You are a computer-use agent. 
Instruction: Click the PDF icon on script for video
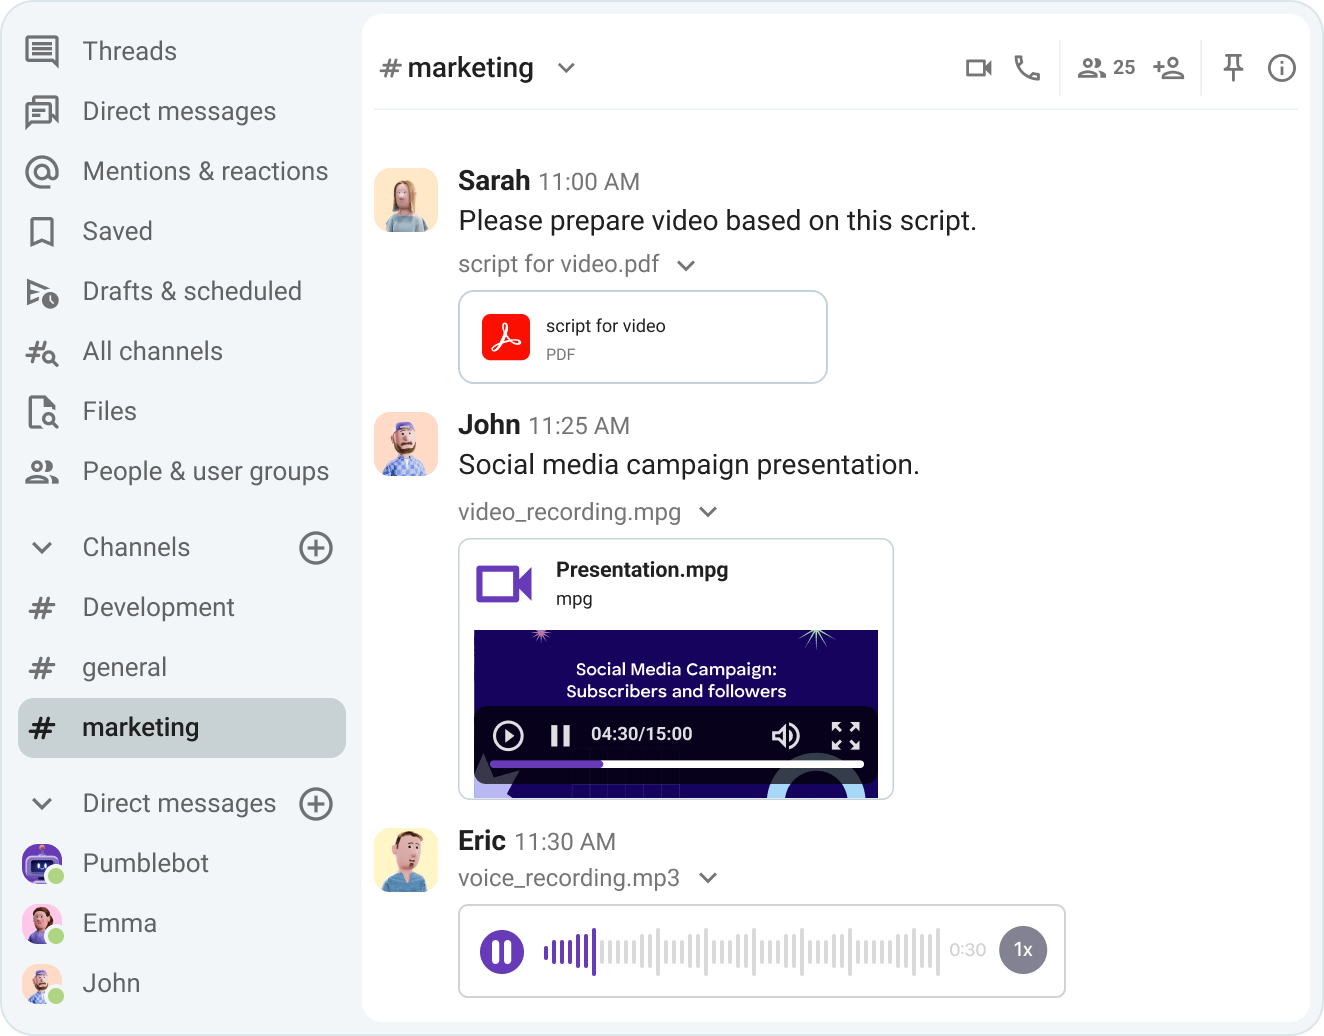click(x=507, y=337)
